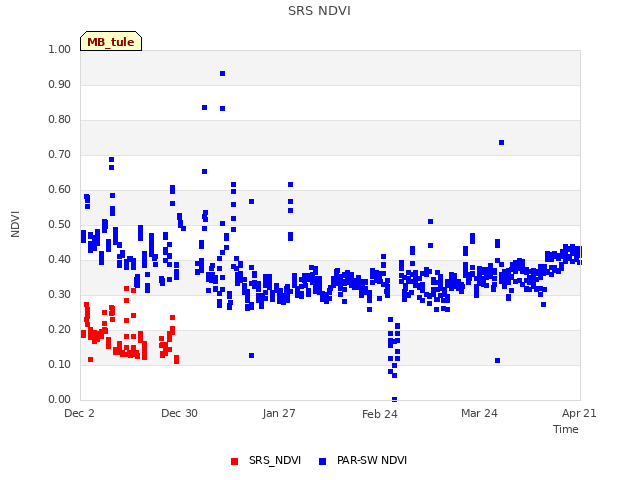Click the Mar 24 x-axis tick label

pos(479,413)
